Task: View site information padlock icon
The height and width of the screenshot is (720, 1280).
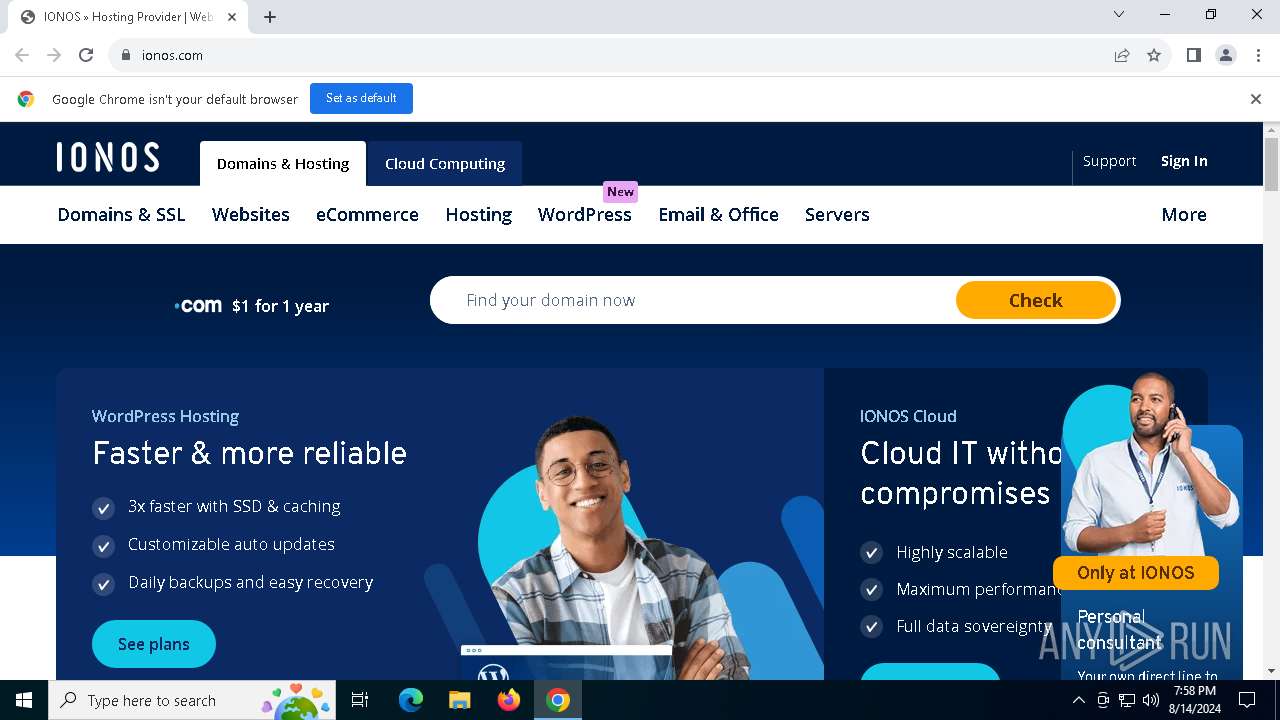Action: click(x=125, y=55)
